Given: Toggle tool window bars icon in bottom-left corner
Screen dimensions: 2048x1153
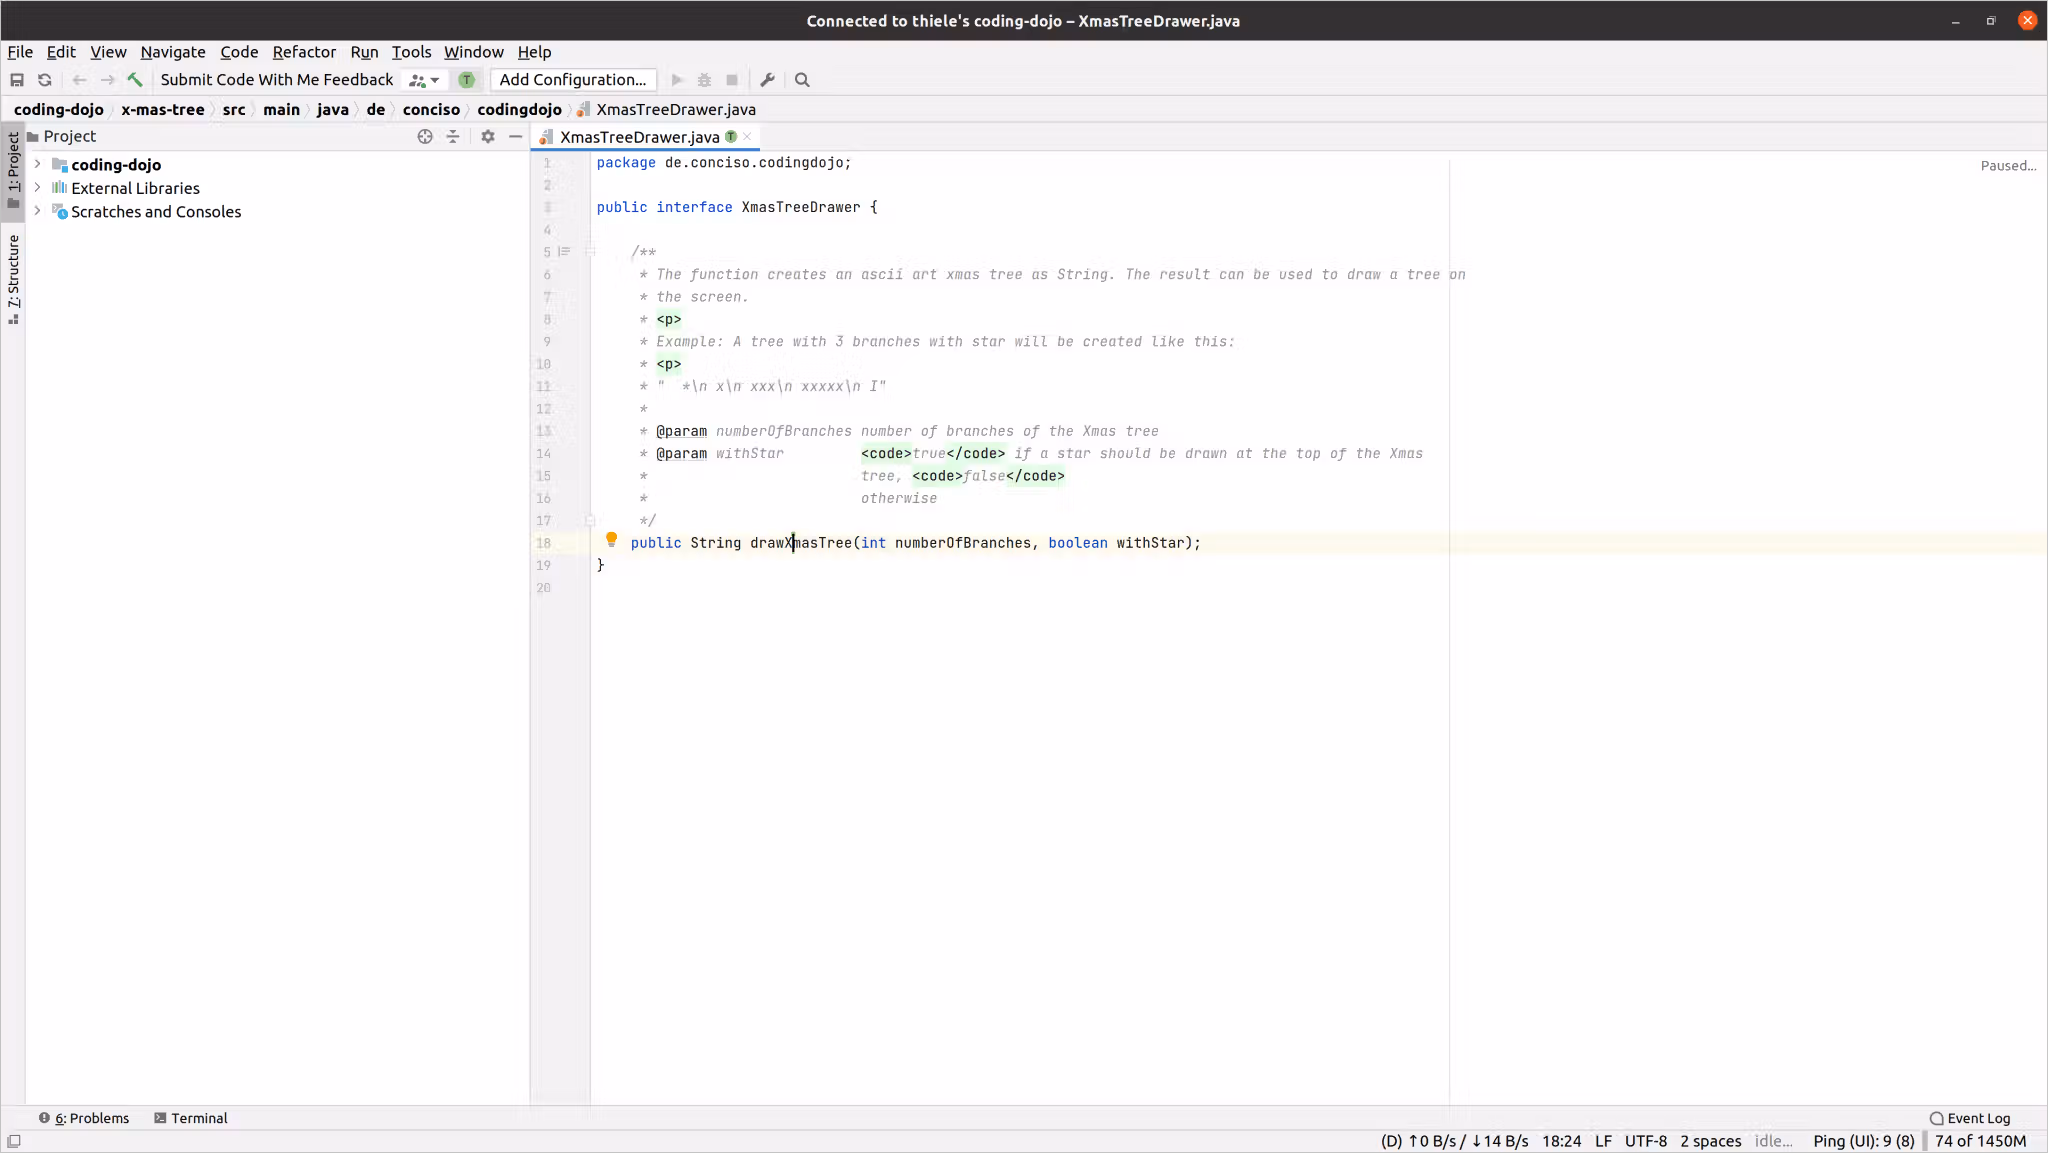Looking at the screenshot, I should click(14, 1141).
